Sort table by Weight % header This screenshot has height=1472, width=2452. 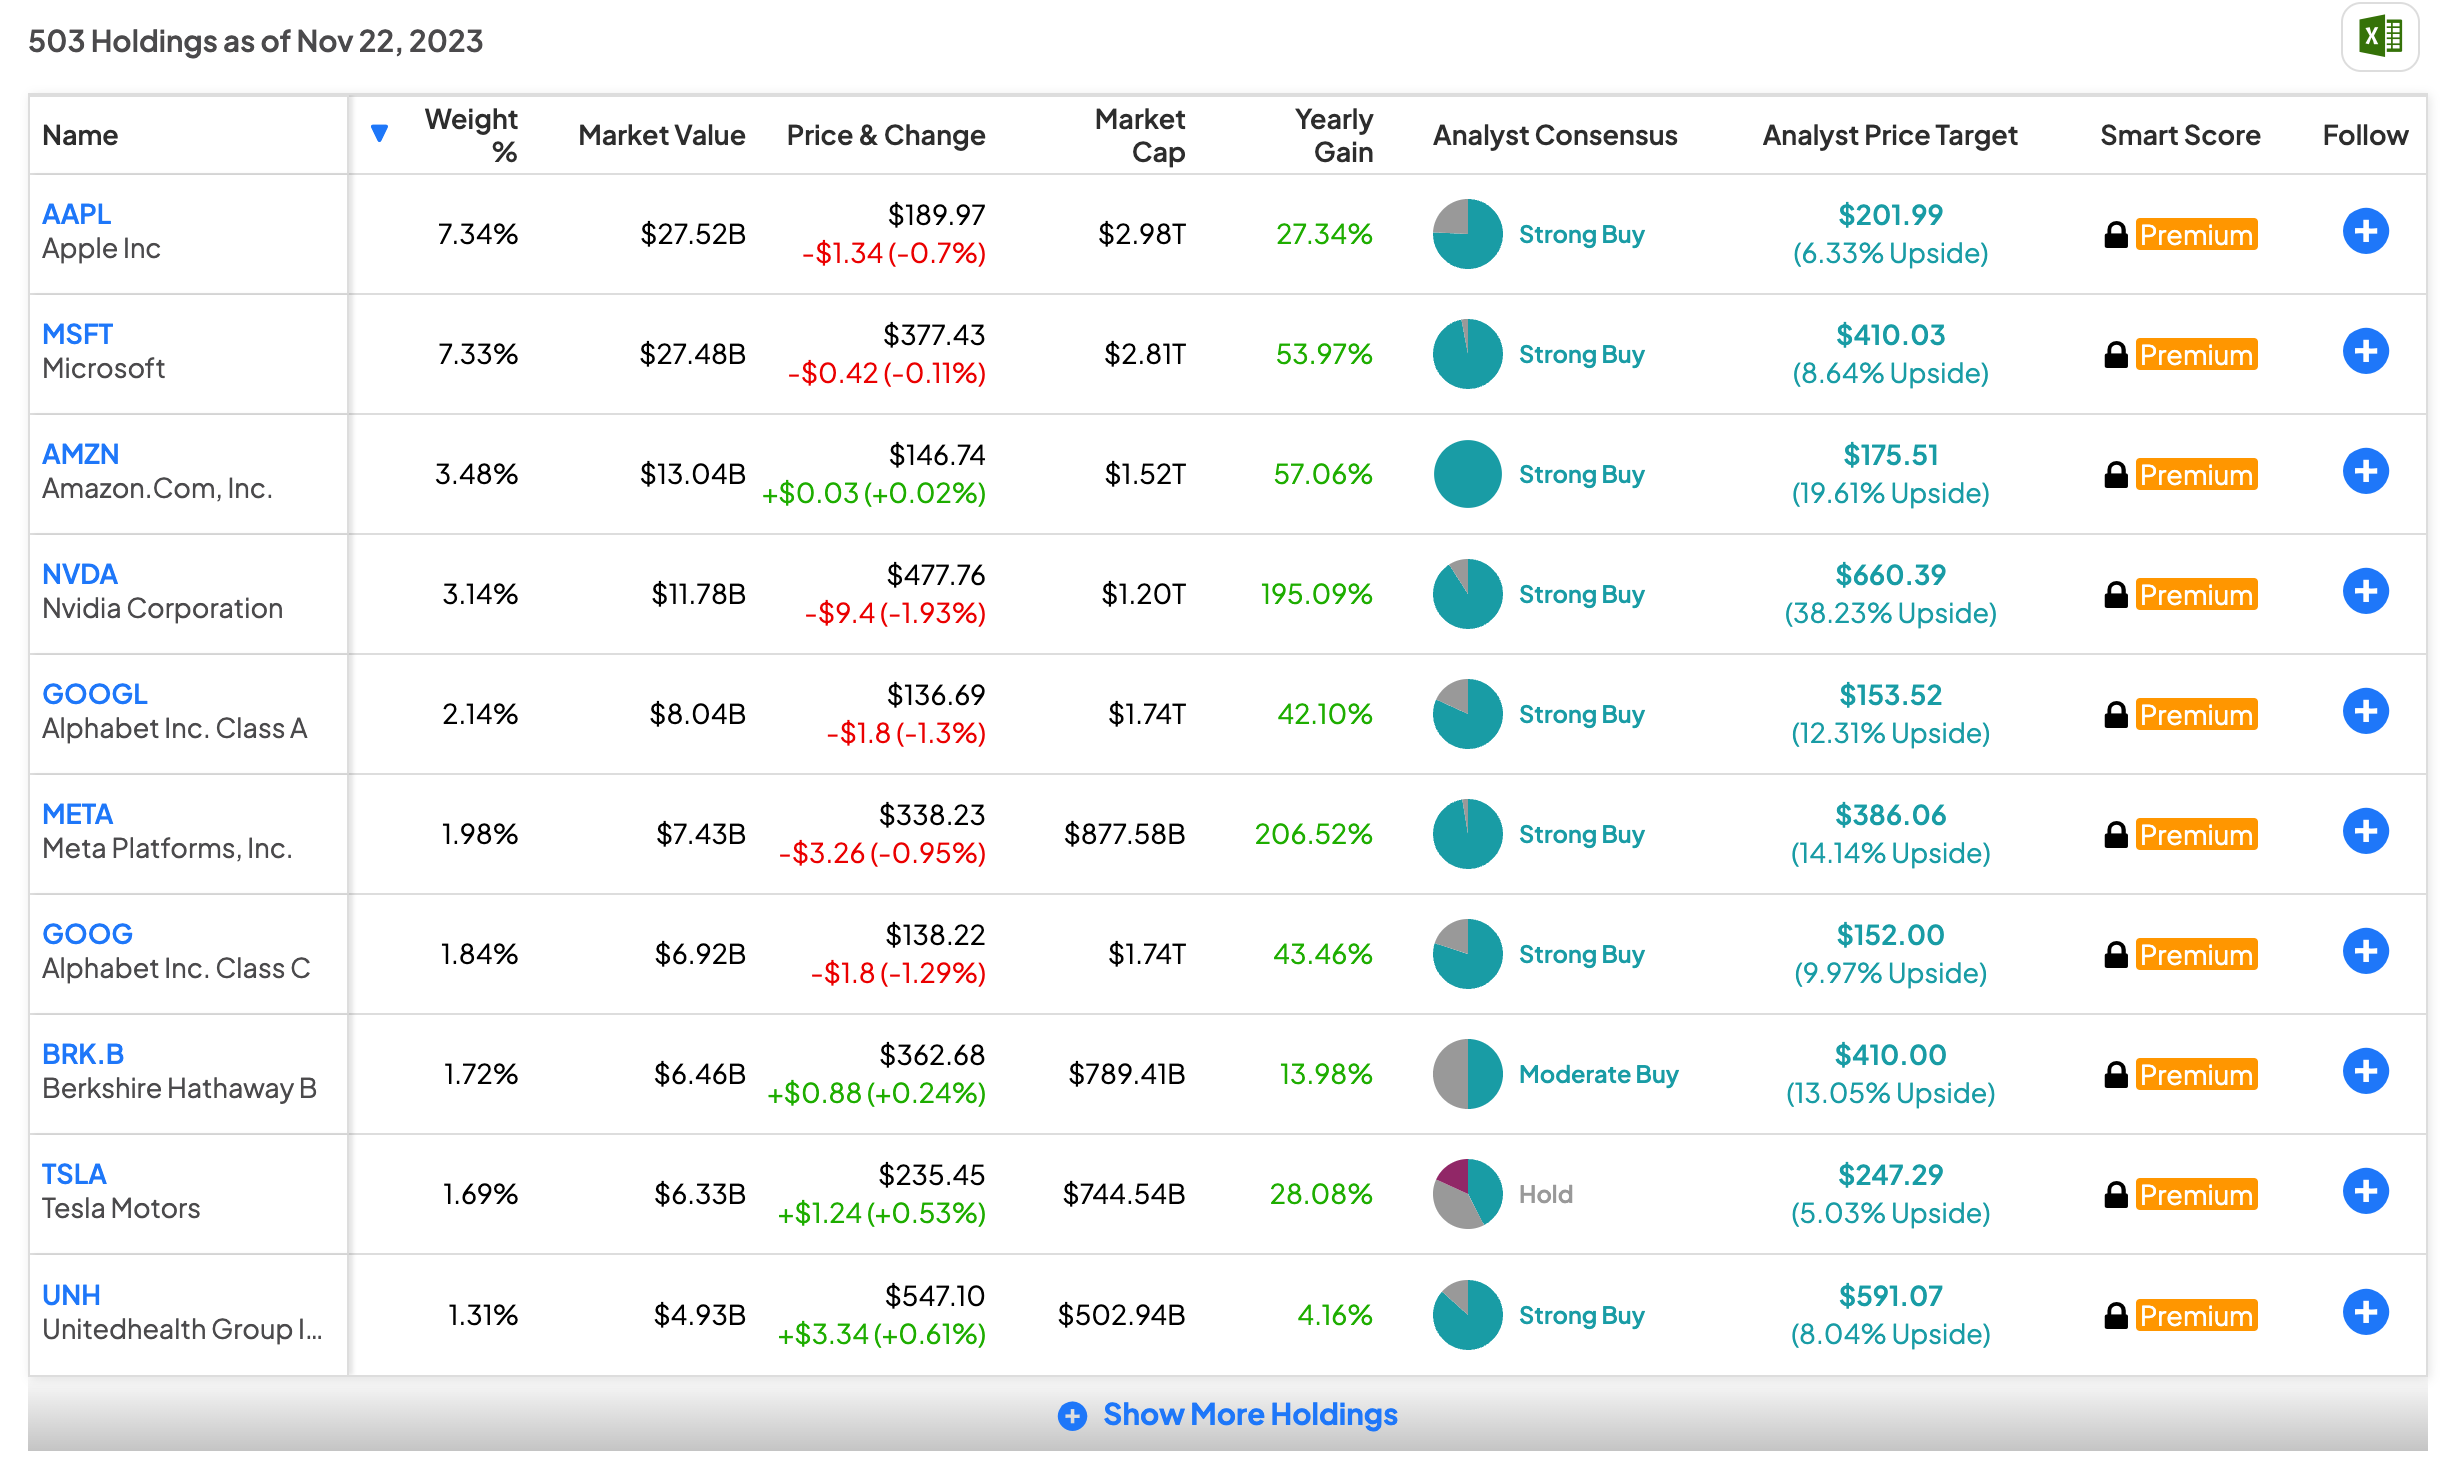click(471, 135)
